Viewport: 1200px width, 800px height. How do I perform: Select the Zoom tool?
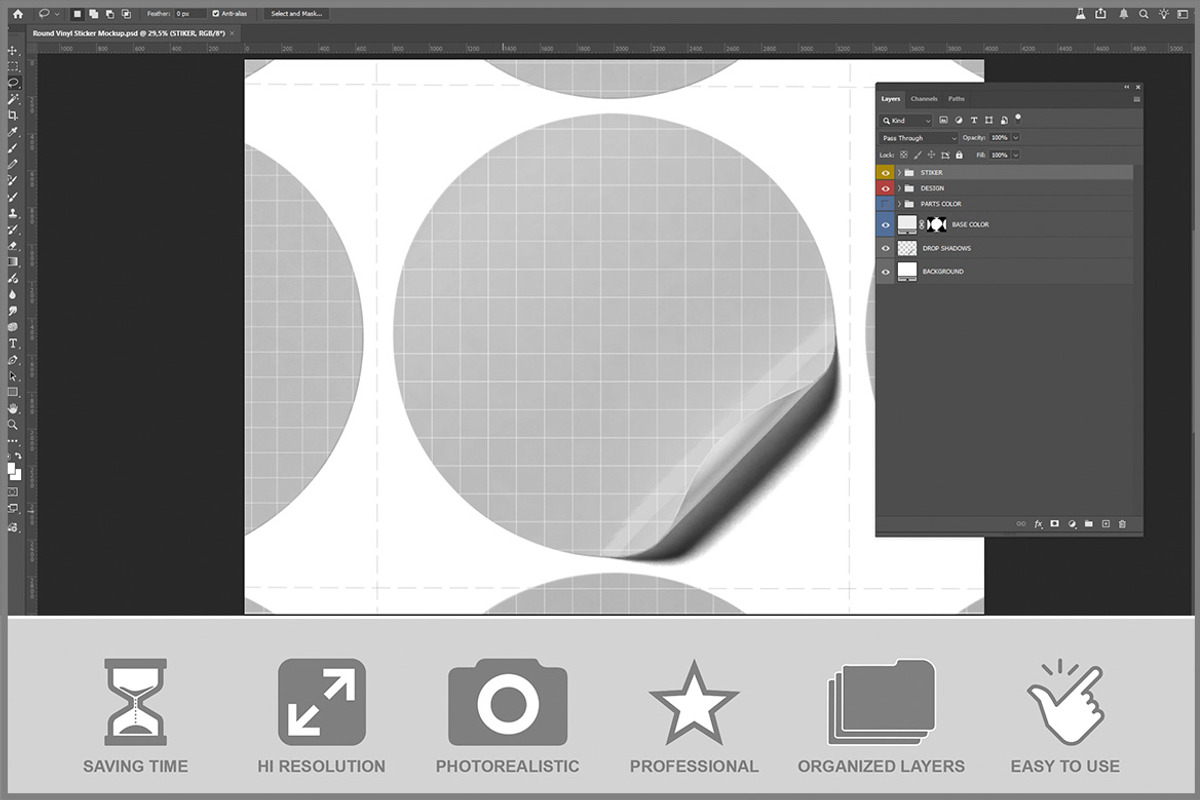[x=13, y=424]
